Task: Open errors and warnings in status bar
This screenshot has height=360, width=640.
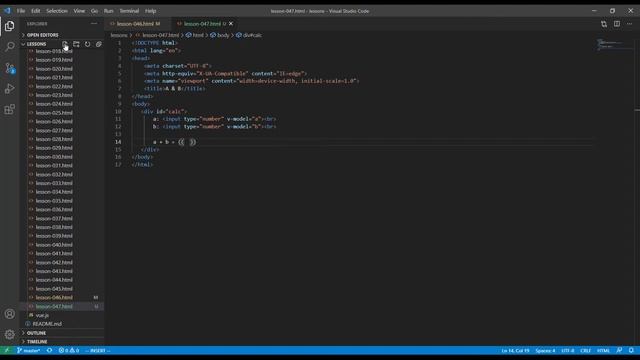Action: point(69,350)
